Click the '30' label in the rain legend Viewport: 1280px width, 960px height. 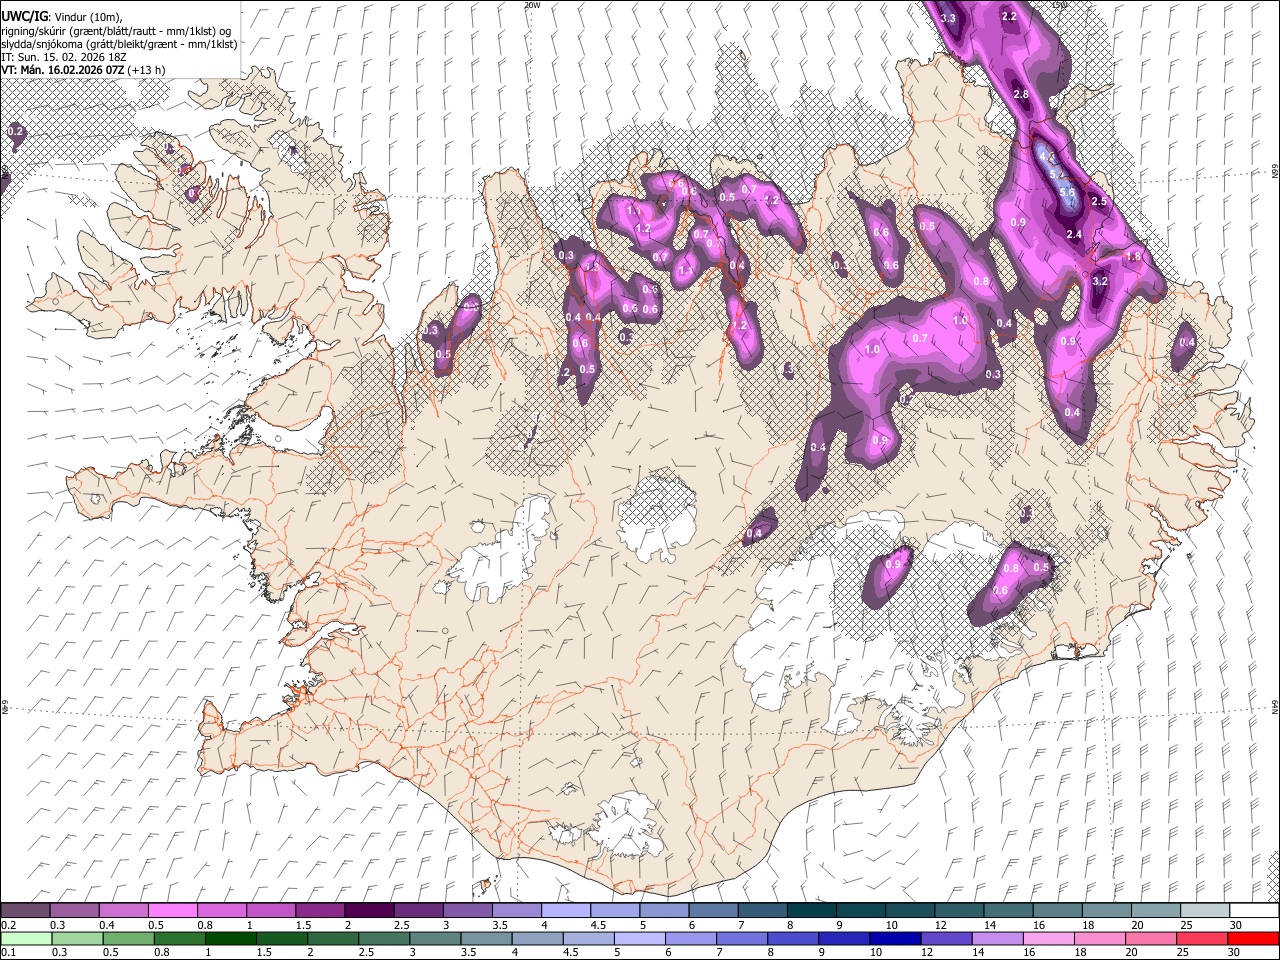pyautogui.click(x=1235, y=952)
